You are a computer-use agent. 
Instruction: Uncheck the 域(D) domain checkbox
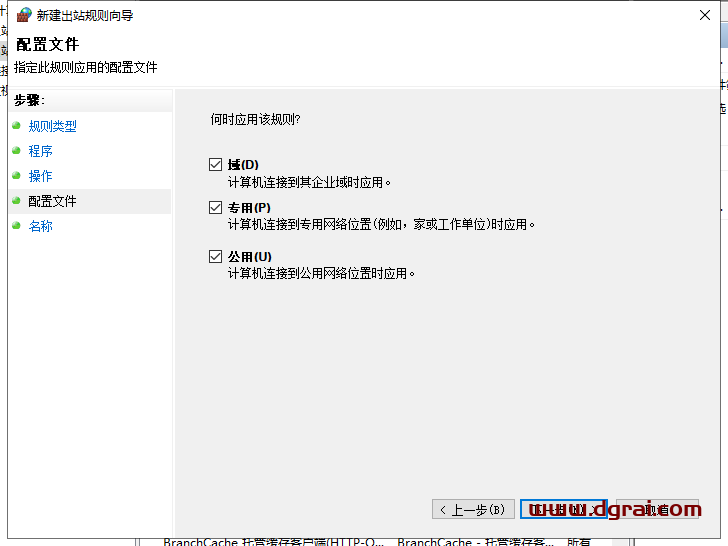pyautogui.click(x=215, y=164)
